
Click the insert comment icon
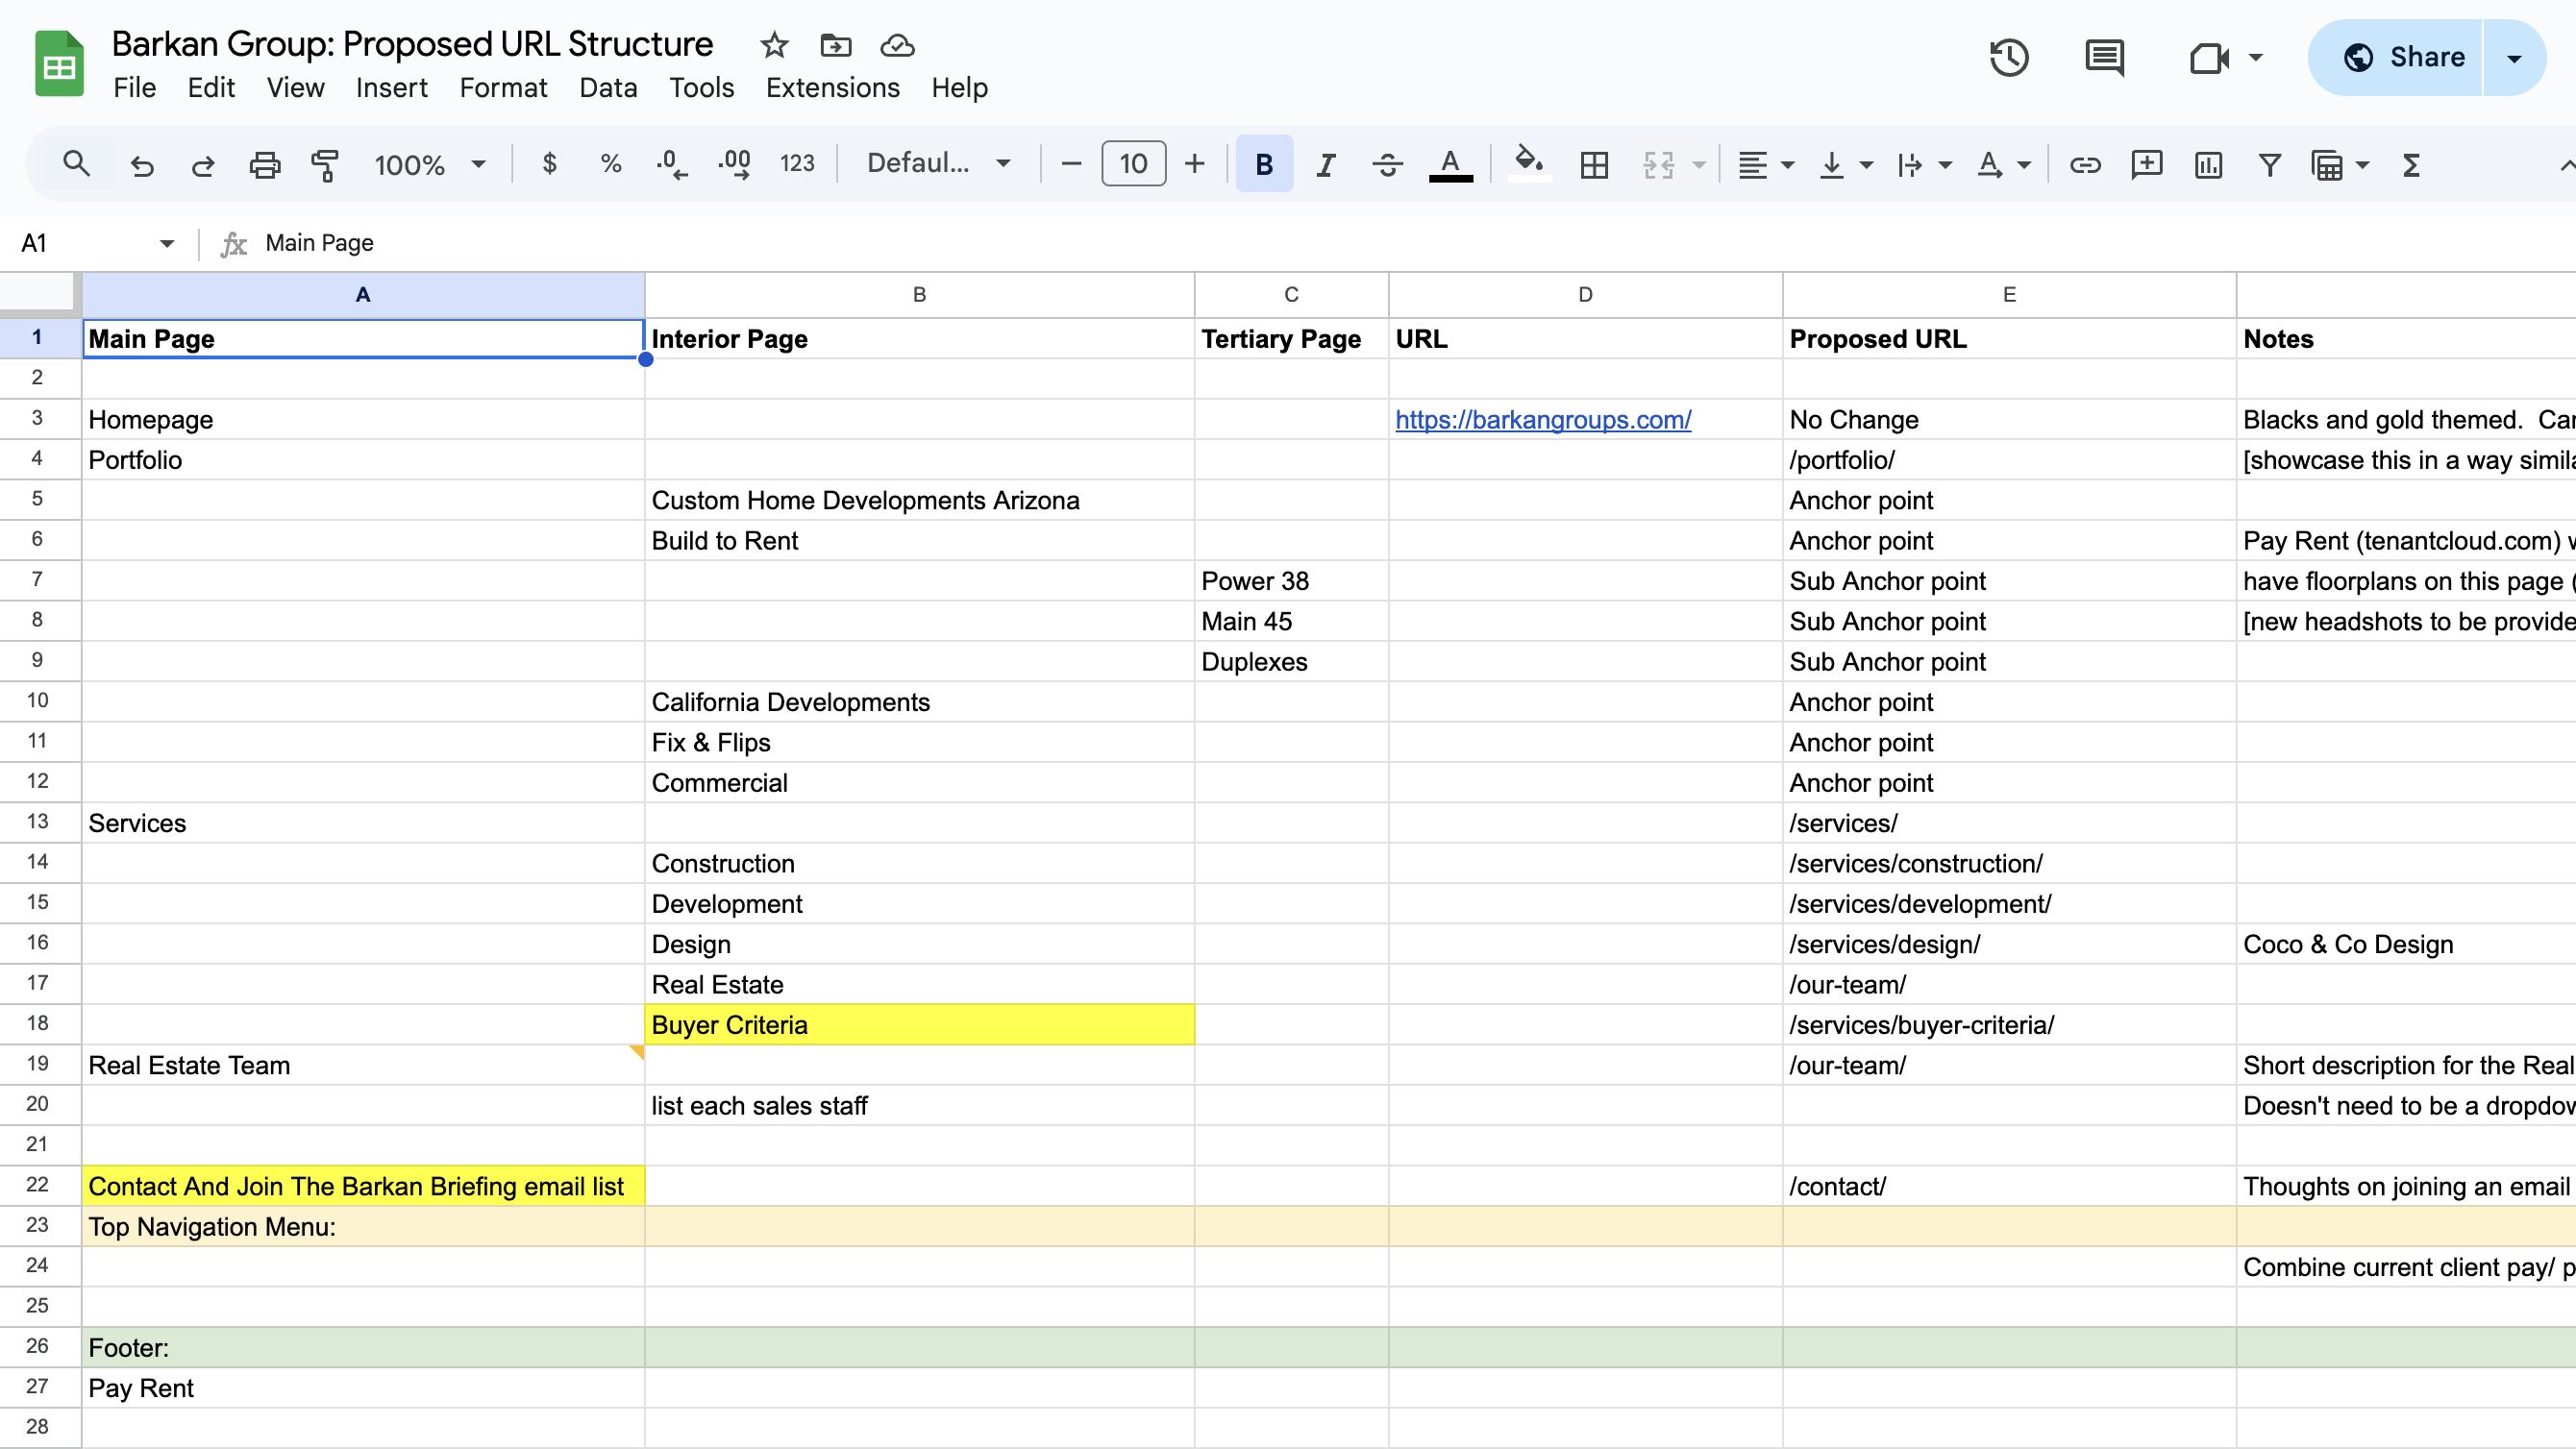(x=2146, y=164)
